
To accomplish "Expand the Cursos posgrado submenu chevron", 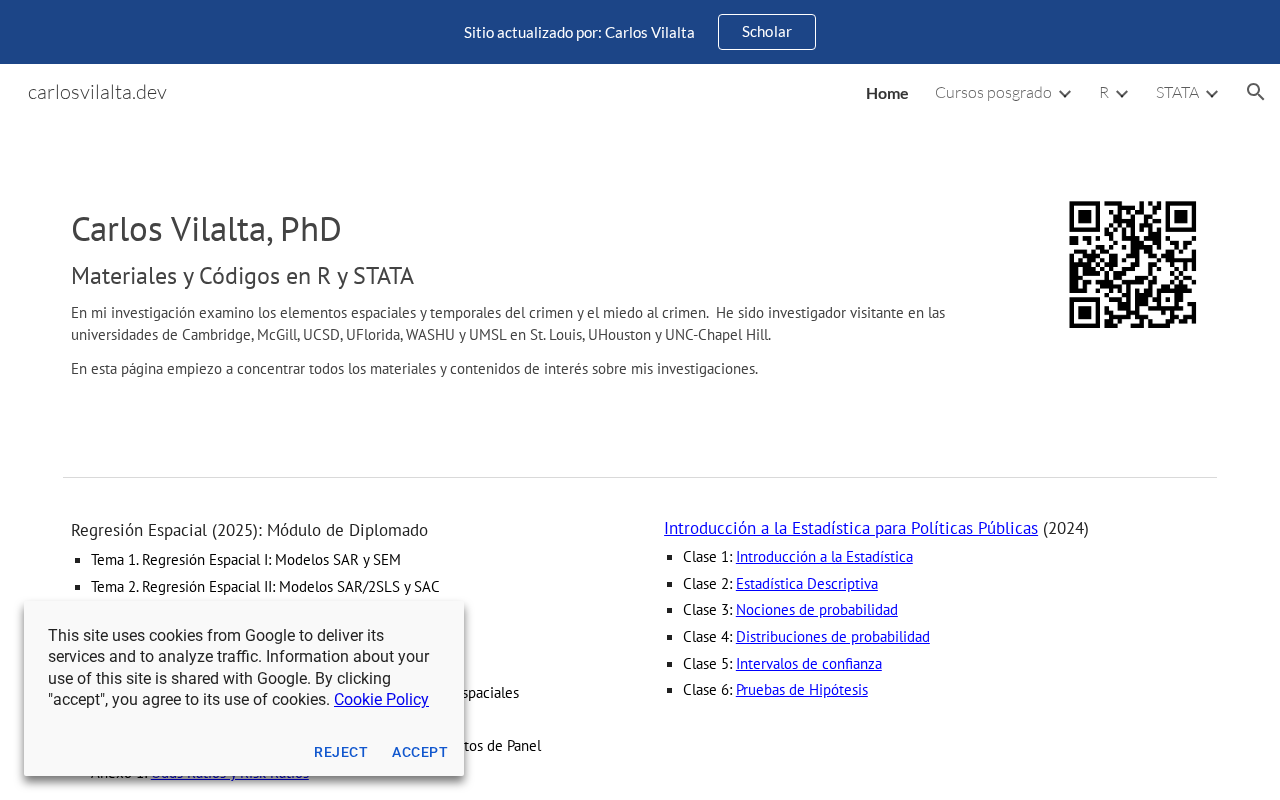I will (x=1065, y=93).
